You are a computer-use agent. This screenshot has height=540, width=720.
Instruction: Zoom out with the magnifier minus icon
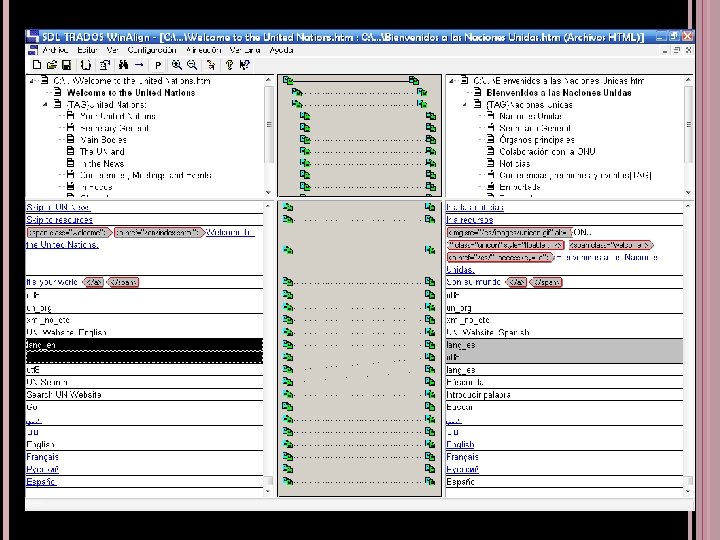pos(192,65)
